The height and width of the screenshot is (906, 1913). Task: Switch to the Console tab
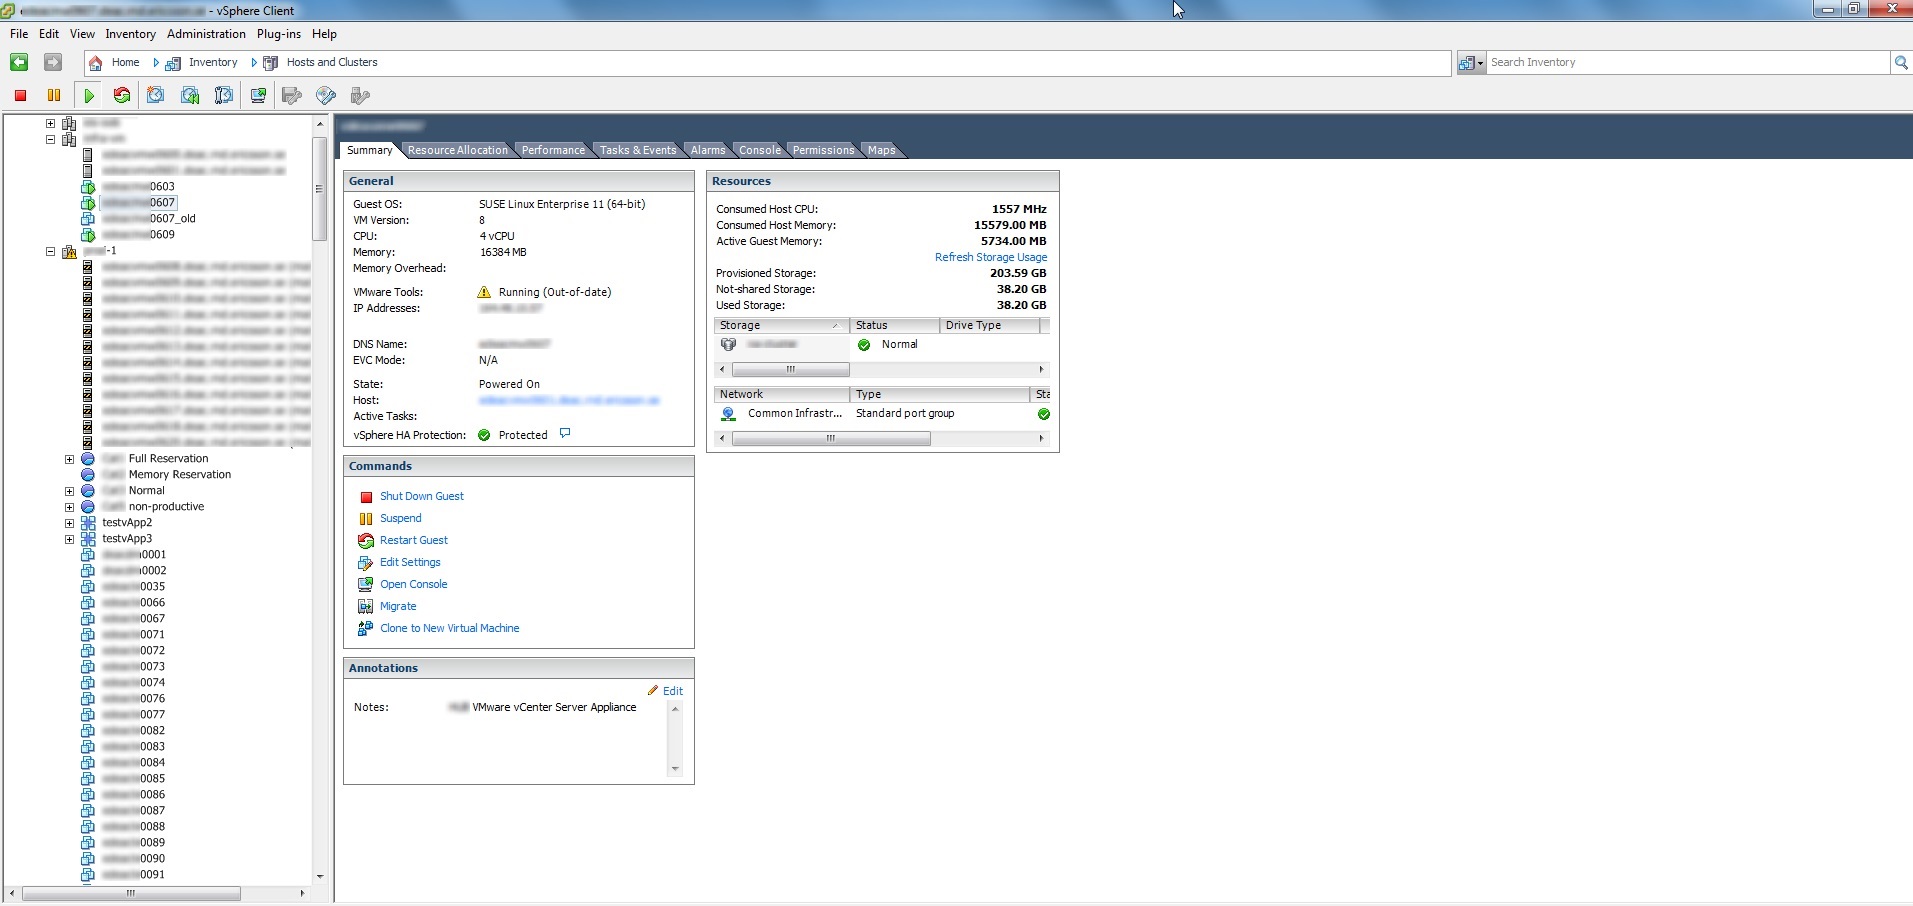click(760, 150)
